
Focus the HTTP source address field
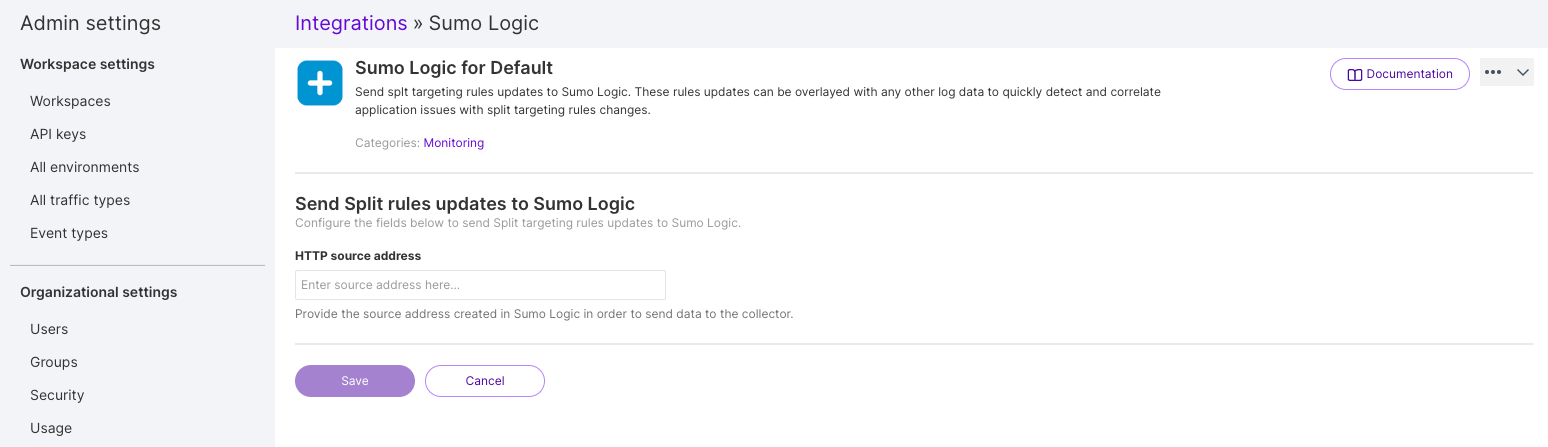point(480,285)
